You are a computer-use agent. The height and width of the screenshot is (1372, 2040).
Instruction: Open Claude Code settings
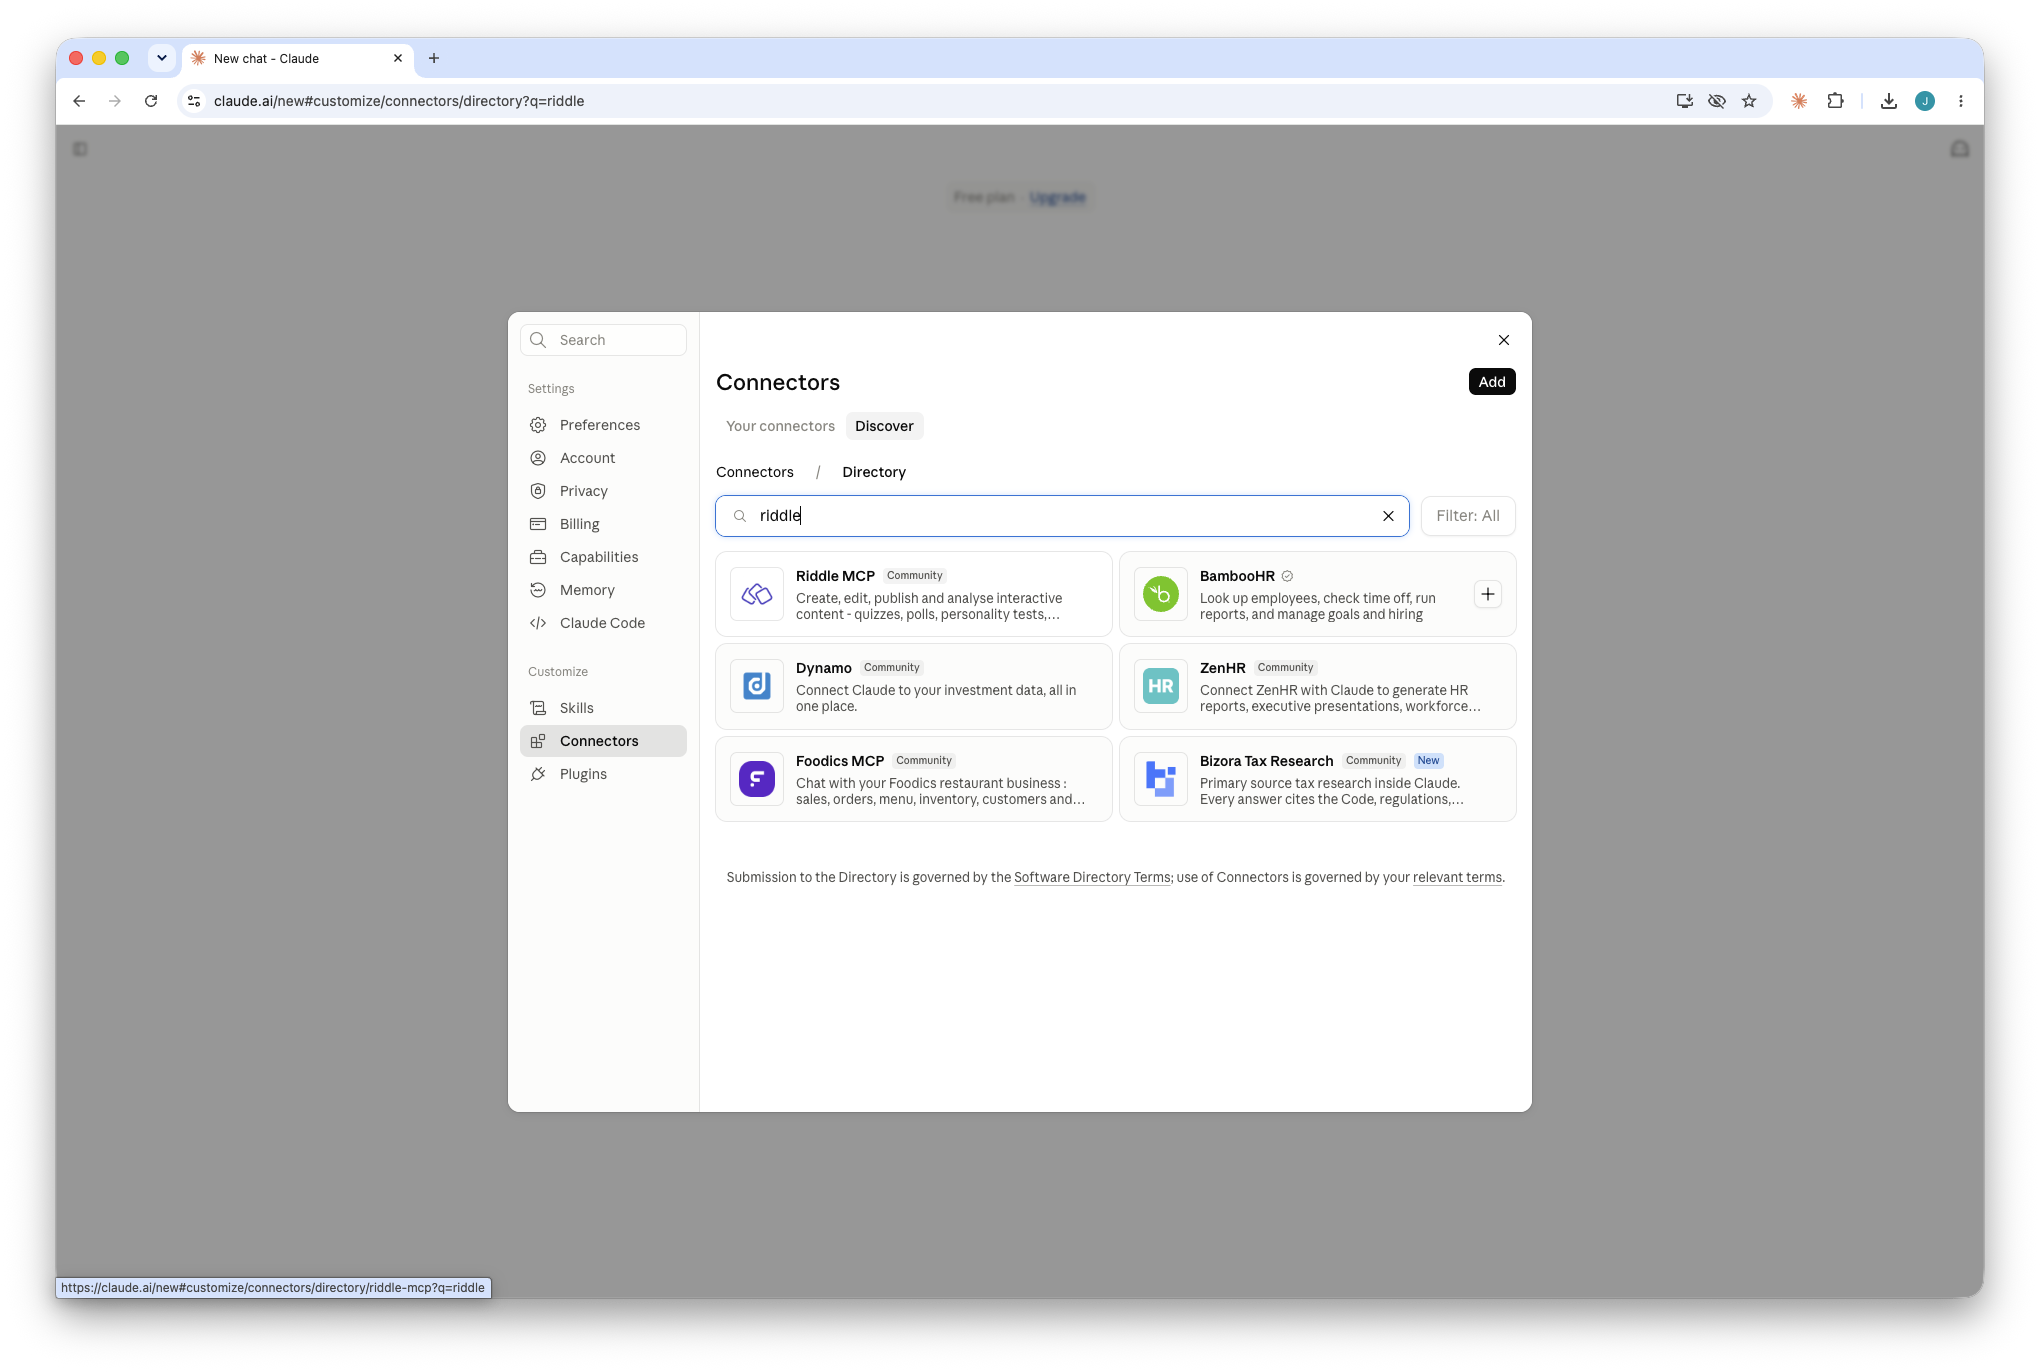603,623
